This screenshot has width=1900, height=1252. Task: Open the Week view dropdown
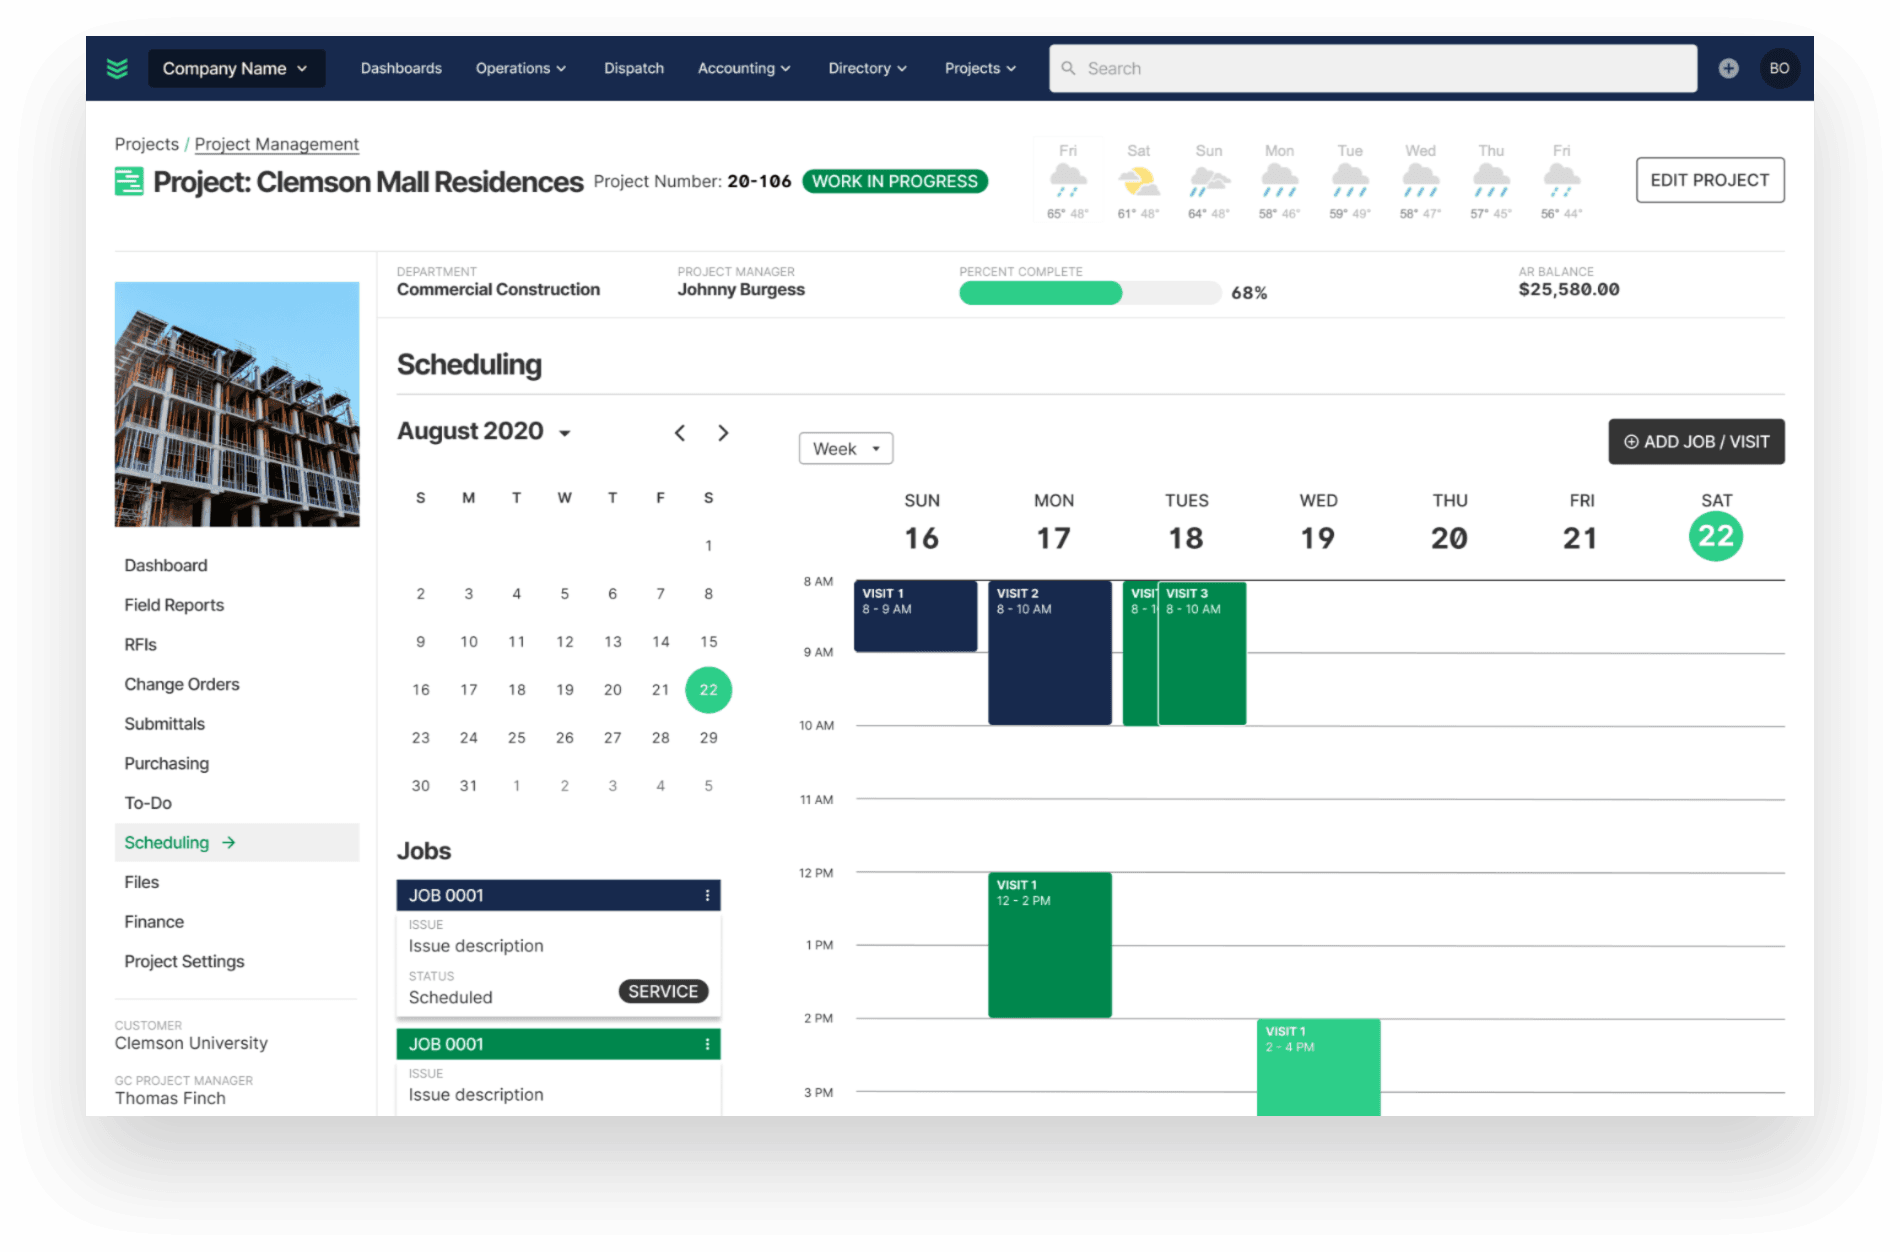[x=846, y=449]
